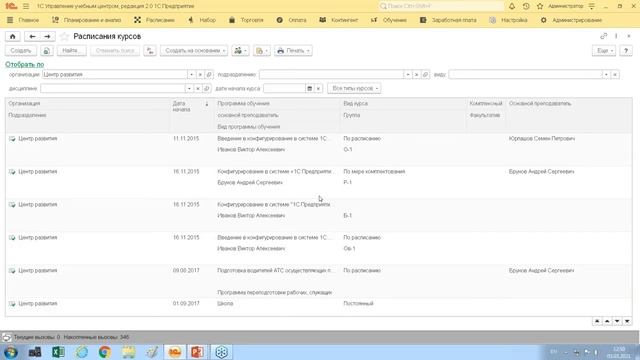Click the hierarchy icon after Отменить поиск

pos(150,51)
